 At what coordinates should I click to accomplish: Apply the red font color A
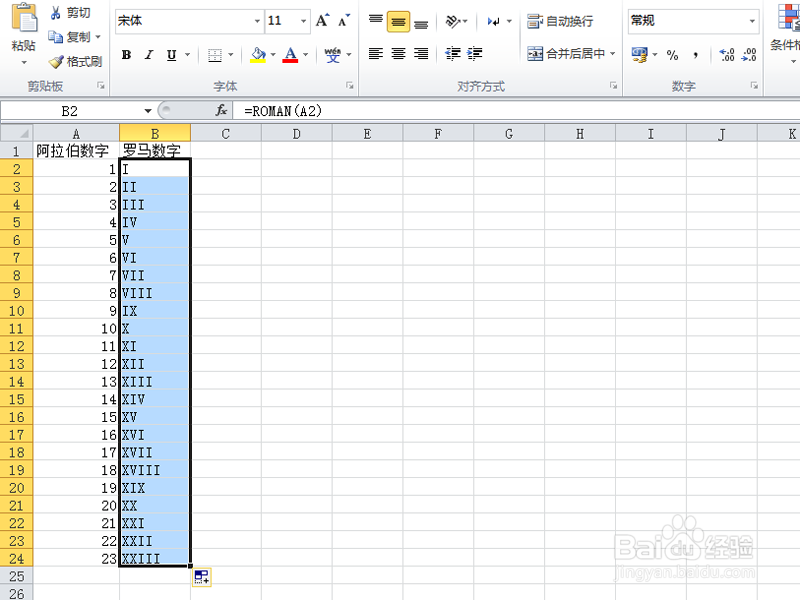coord(290,55)
